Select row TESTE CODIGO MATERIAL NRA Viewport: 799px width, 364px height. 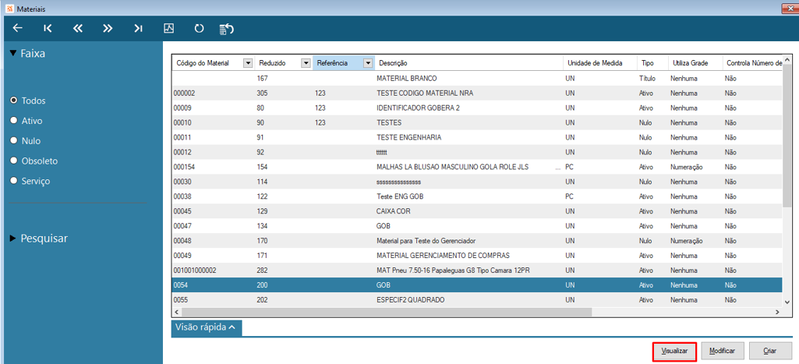(x=476, y=93)
